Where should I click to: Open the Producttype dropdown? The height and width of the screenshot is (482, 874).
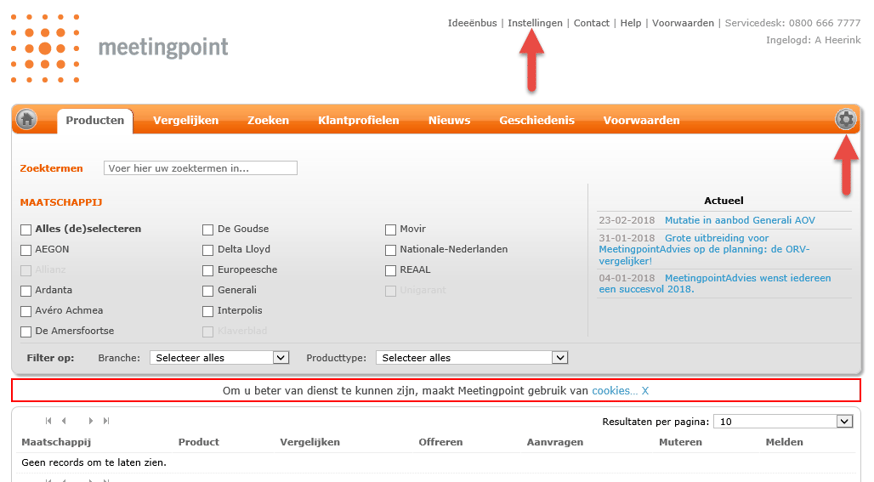[472, 358]
